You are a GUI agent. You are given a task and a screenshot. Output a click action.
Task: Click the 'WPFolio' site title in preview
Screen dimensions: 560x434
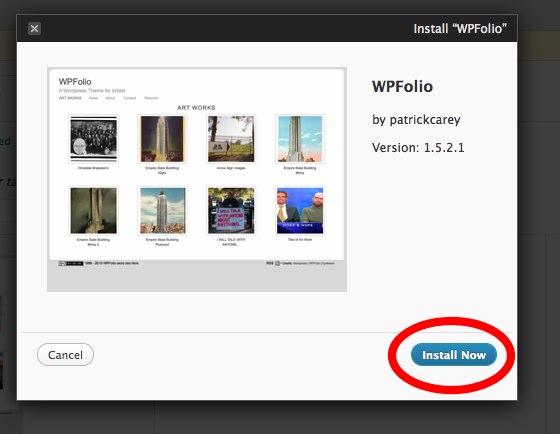pos(75,82)
